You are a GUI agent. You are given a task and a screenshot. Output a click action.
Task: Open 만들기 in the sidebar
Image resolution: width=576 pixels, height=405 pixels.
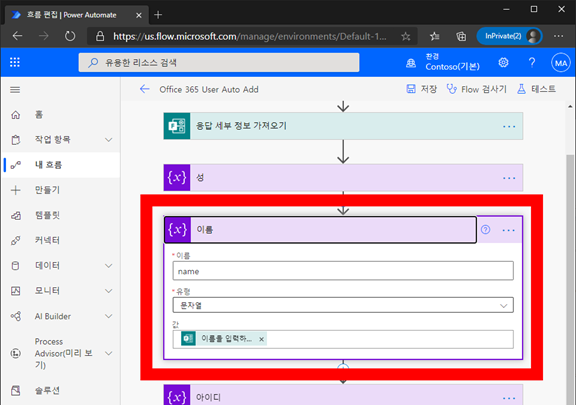pos(60,190)
